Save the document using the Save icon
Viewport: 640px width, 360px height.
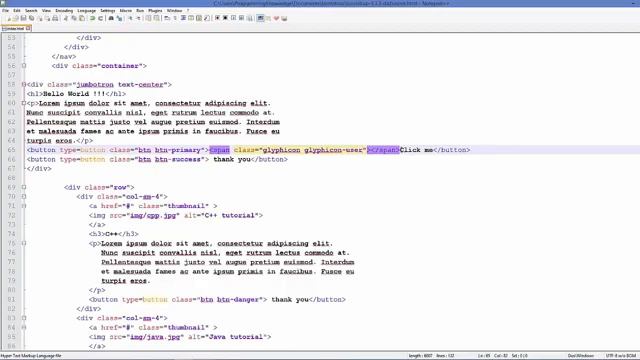pyautogui.click(x=23, y=18)
